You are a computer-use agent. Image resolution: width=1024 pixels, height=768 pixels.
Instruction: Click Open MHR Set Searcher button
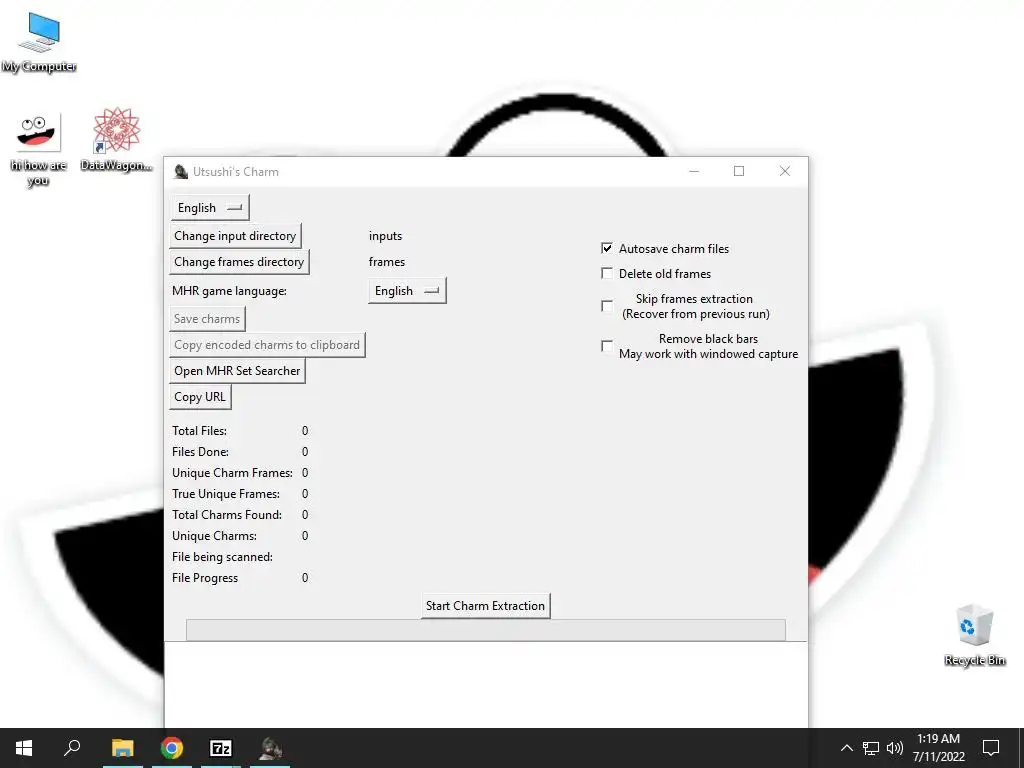[237, 371]
